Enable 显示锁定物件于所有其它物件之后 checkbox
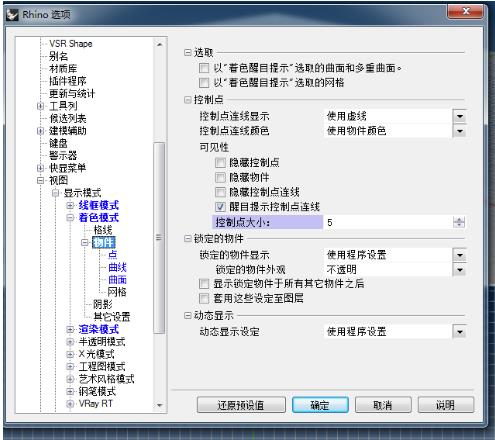Image resolution: width=495 pixels, height=440 pixels. pos(204,284)
